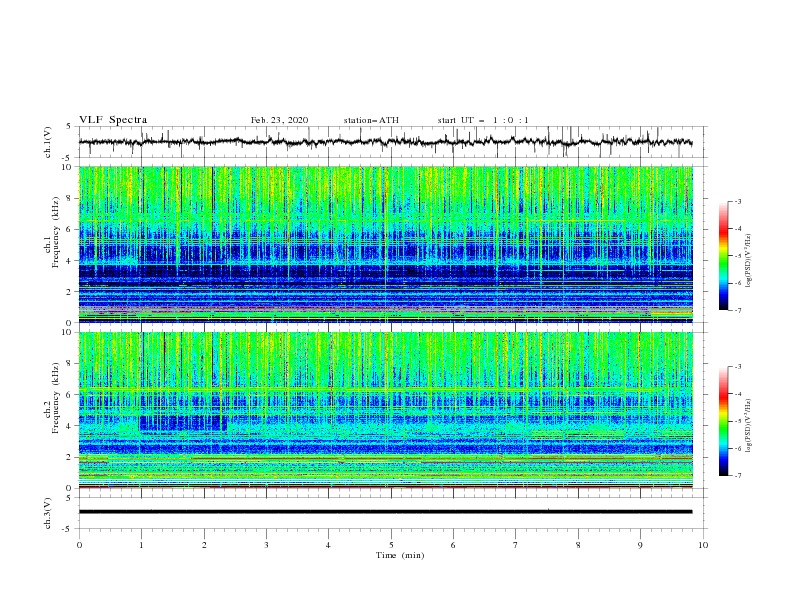Click time axis tick label "6"
792x612 pixels.
pyautogui.click(x=453, y=545)
